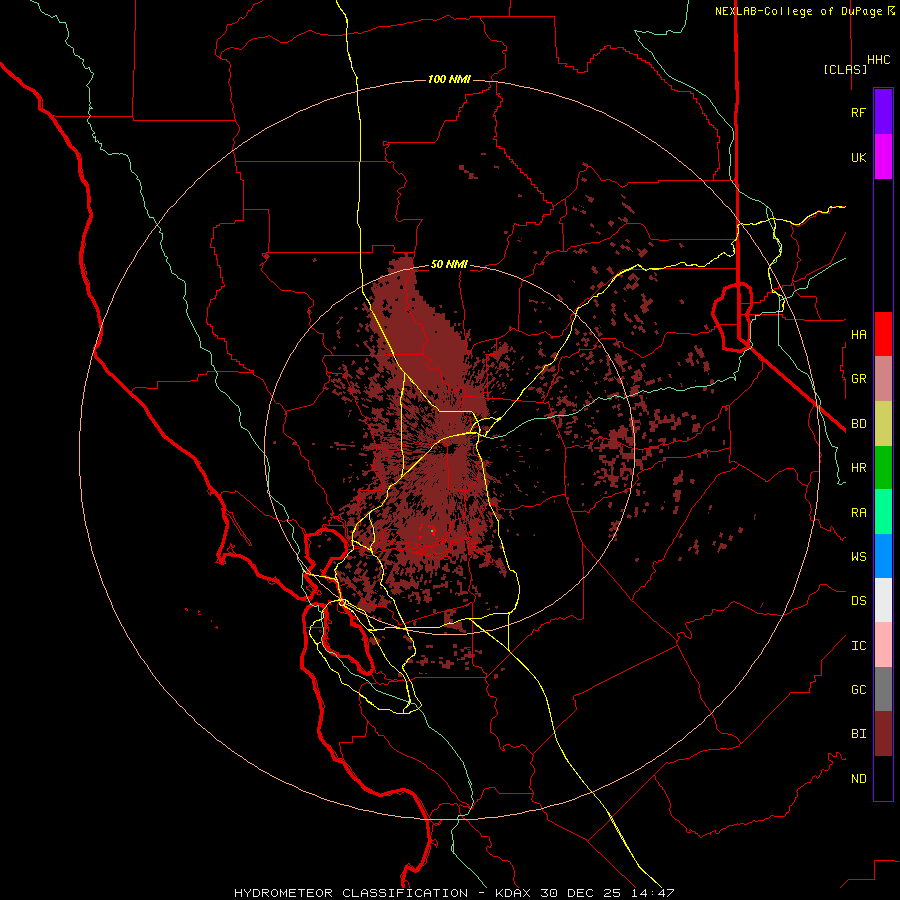Click the UK legend label
Image resolution: width=900 pixels, height=900 pixels.
tap(859, 158)
